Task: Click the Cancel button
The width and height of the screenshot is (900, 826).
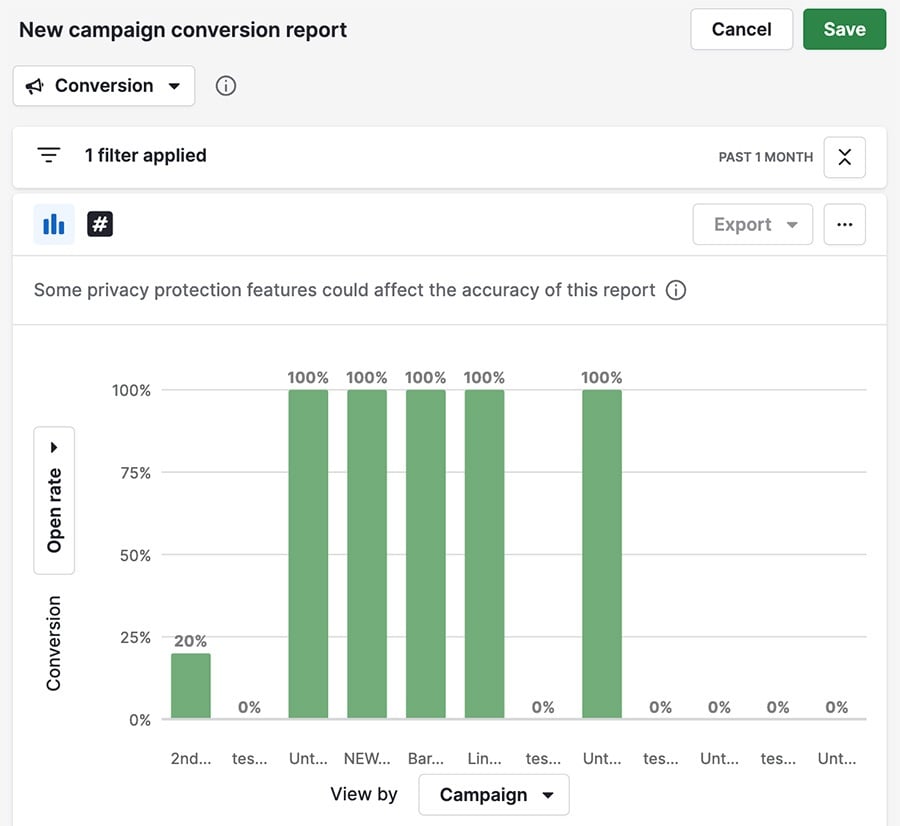Action: [741, 29]
